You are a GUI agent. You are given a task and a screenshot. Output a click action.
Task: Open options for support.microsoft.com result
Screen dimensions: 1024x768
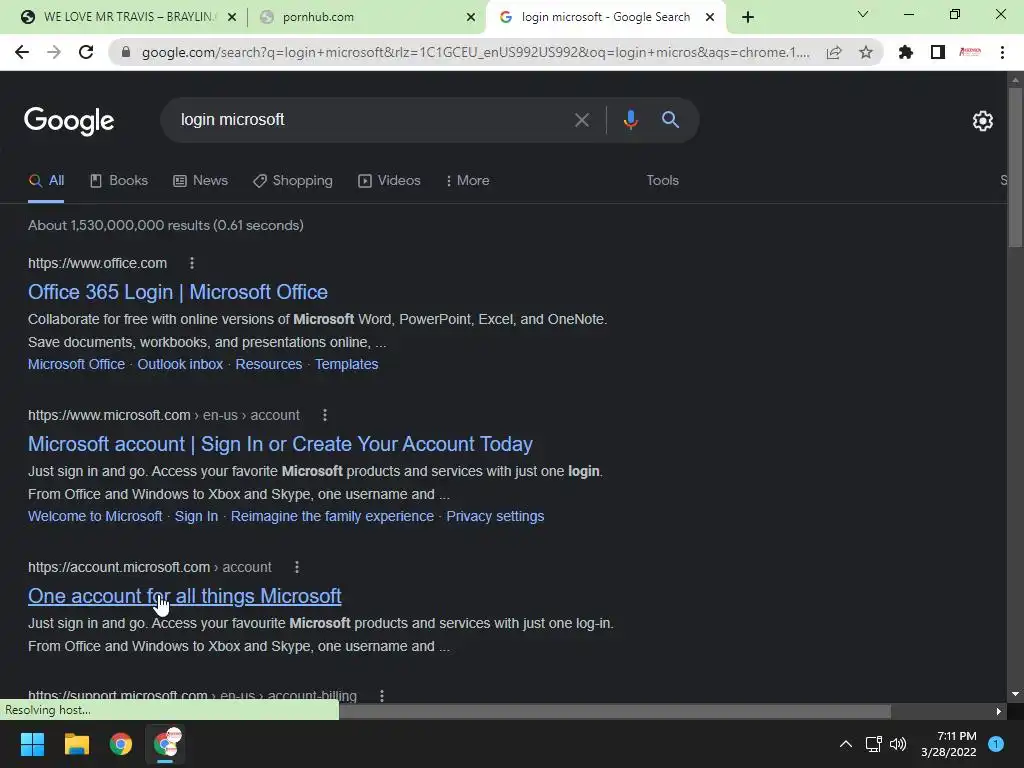coord(382,696)
